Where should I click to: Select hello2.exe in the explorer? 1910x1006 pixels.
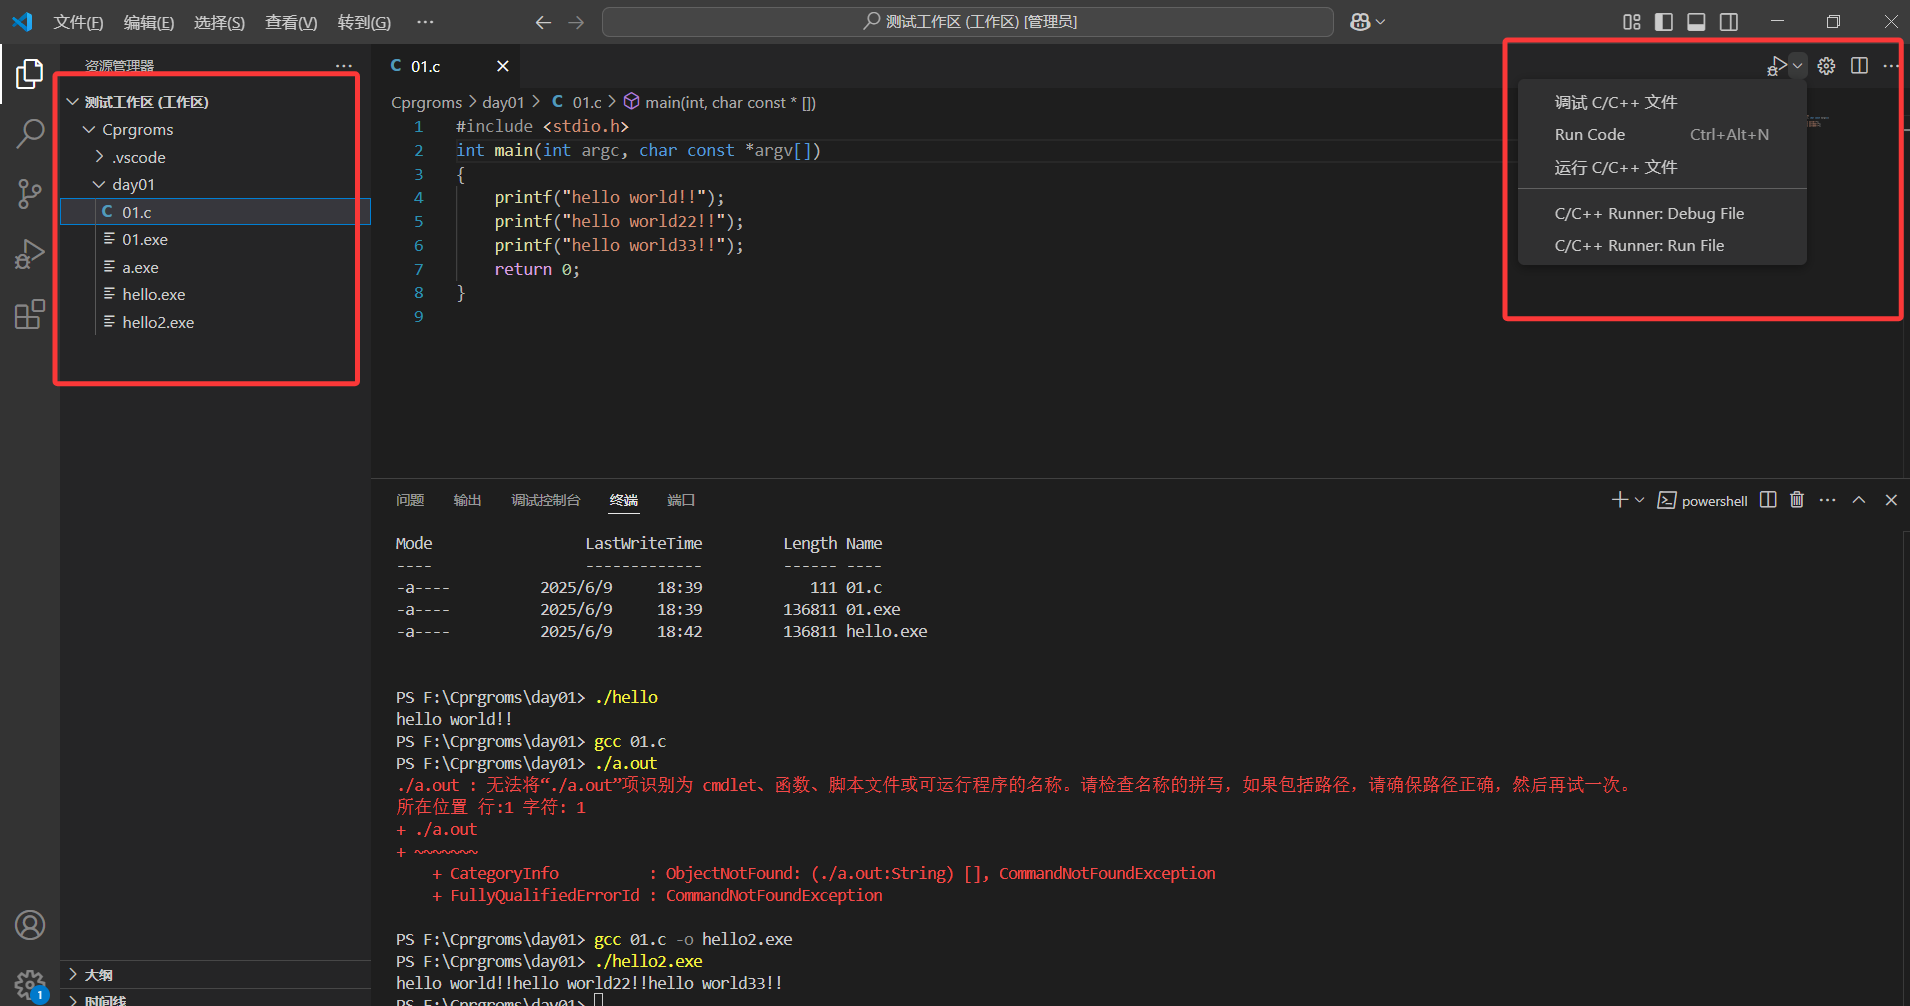(157, 322)
